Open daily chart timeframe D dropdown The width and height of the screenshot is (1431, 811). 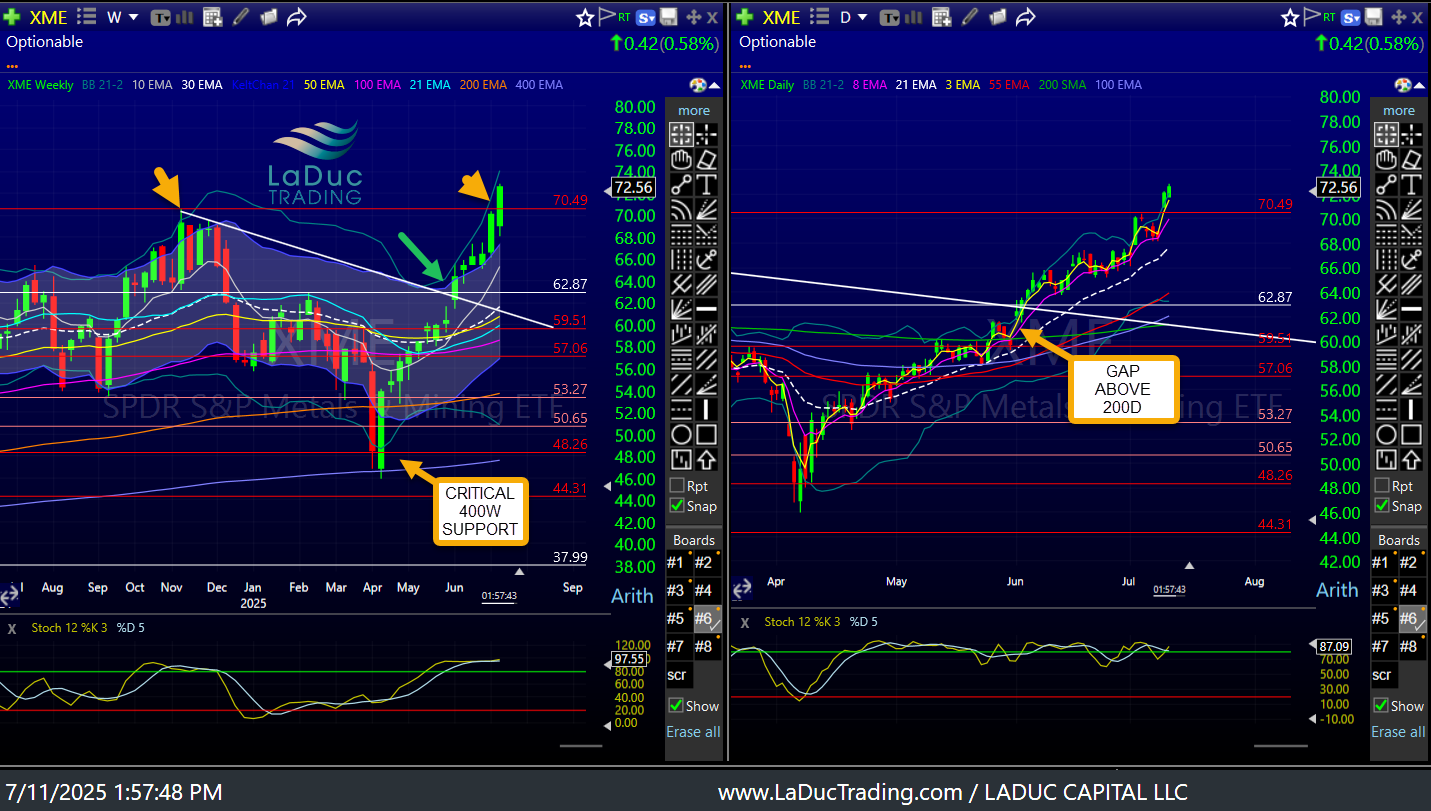coord(856,17)
